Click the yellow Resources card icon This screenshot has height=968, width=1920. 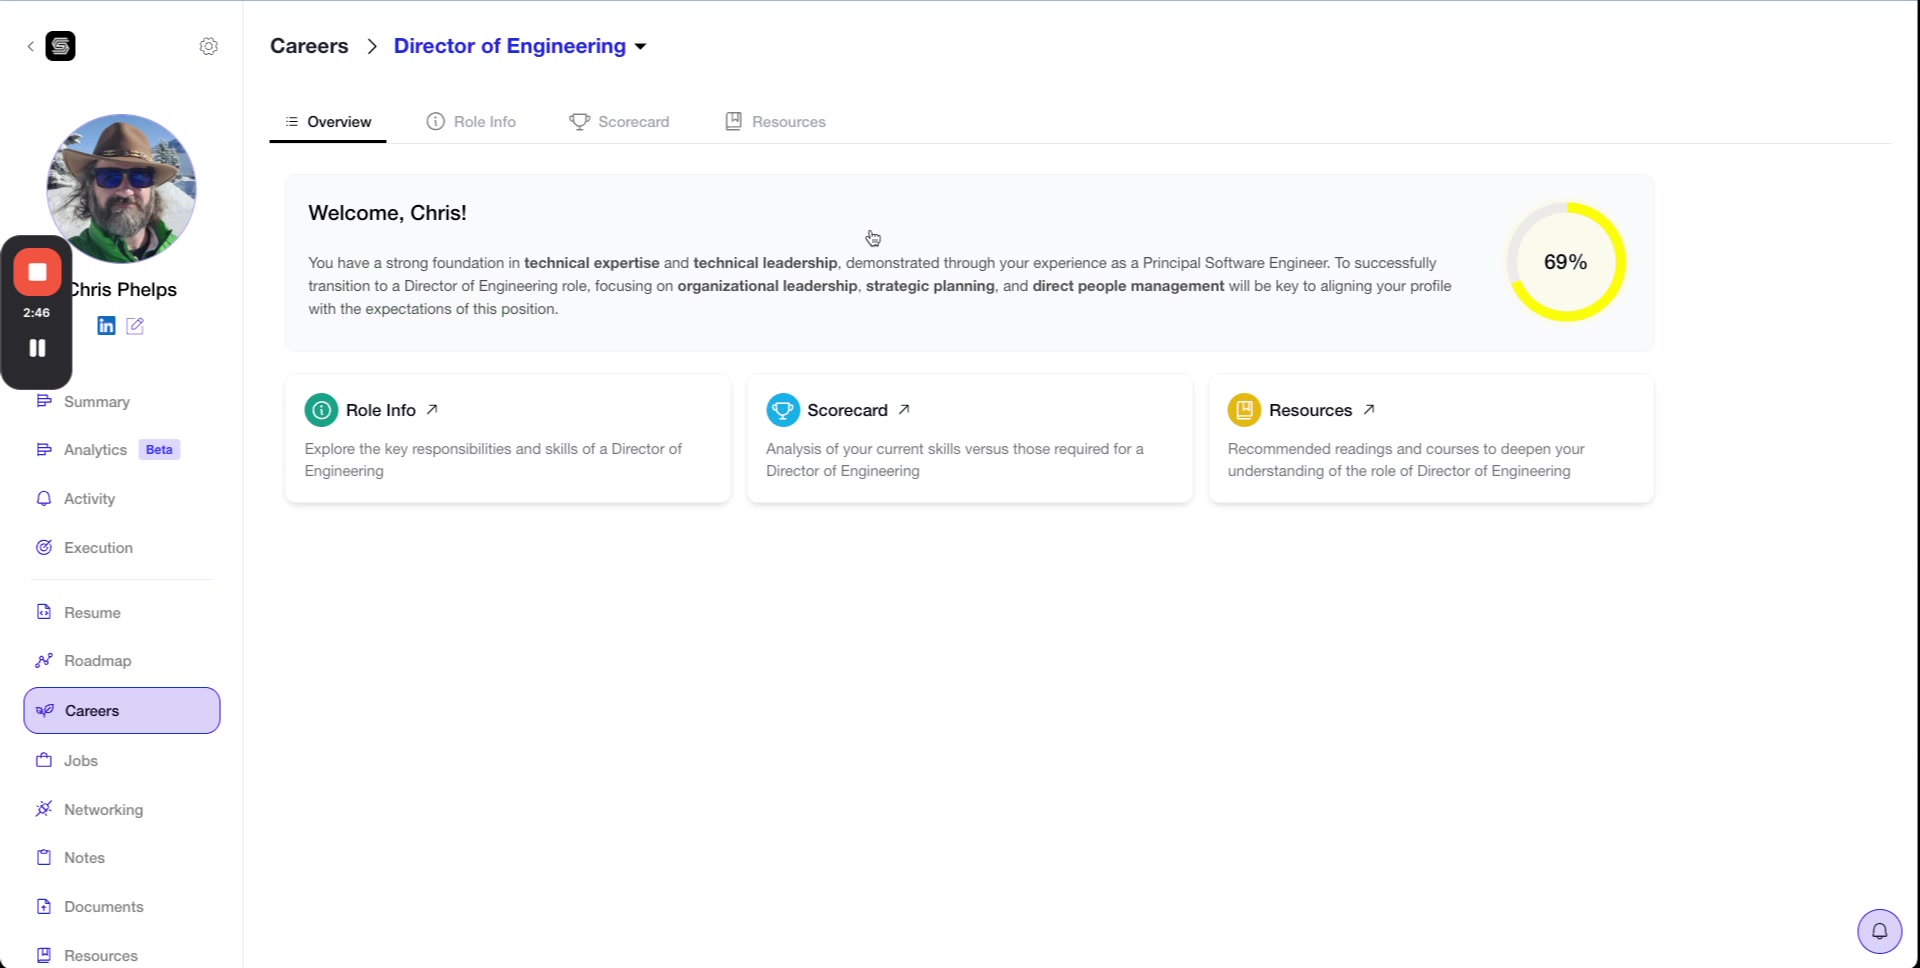click(1244, 410)
